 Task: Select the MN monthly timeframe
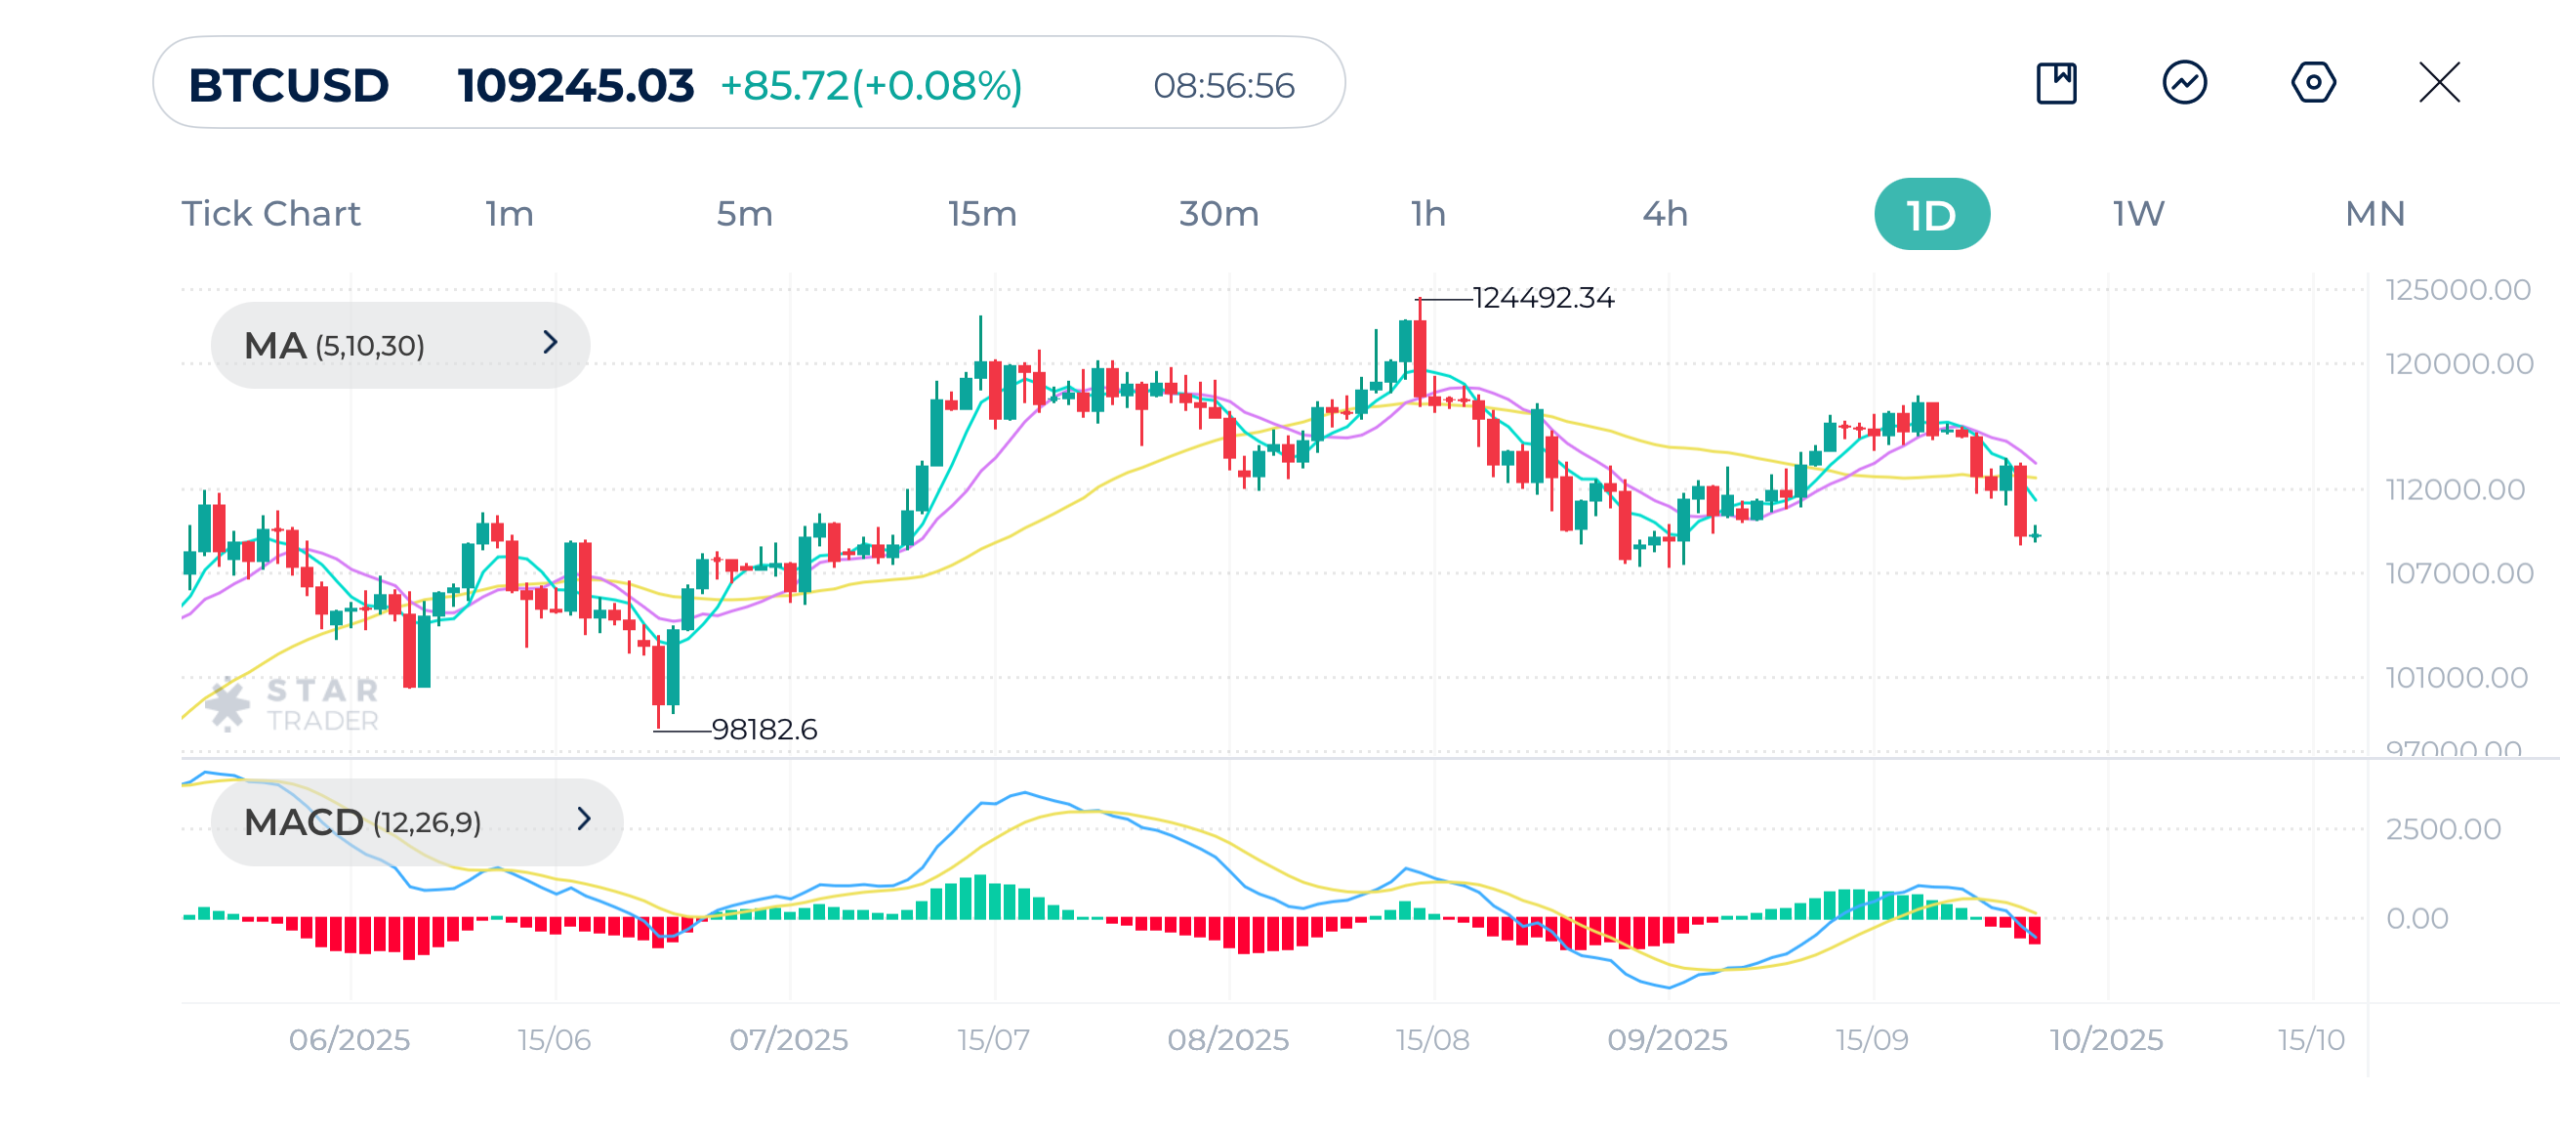pyautogui.click(x=2375, y=214)
